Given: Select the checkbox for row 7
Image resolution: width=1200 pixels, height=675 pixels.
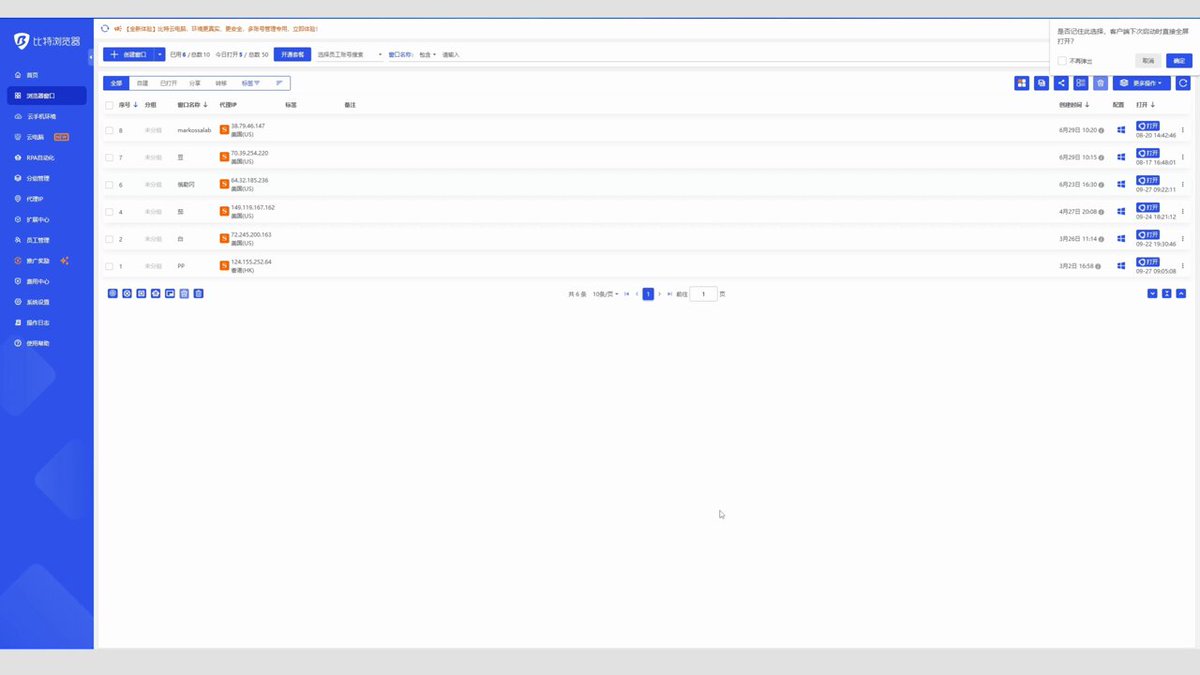Looking at the screenshot, I should [109, 157].
